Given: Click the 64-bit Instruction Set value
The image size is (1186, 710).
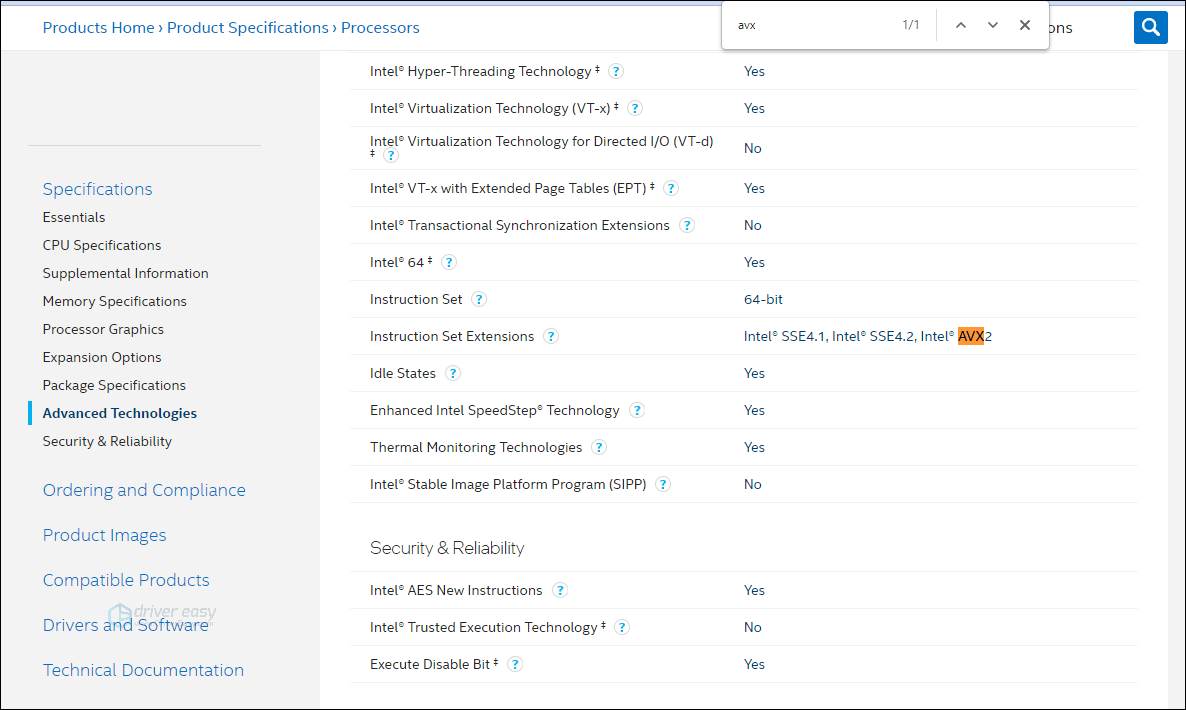Looking at the screenshot, I should pos(763,299).
